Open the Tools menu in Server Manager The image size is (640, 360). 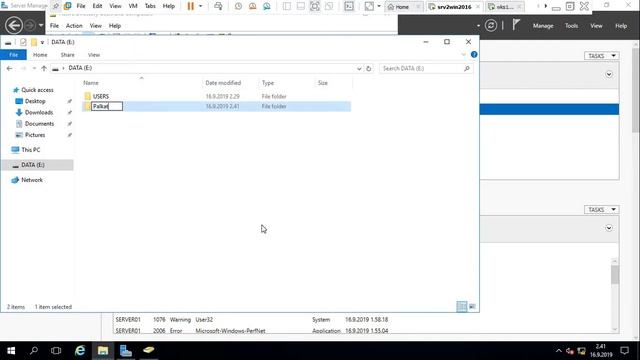pyautogui.click(x=571, y=26)
